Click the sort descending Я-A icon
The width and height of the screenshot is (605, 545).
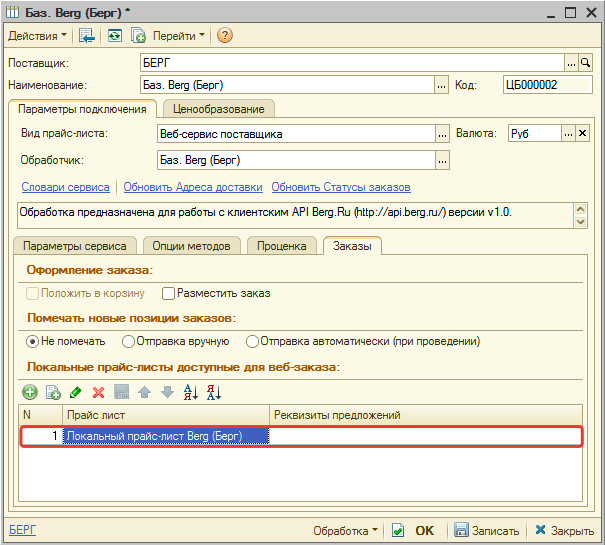click(214, 393)
